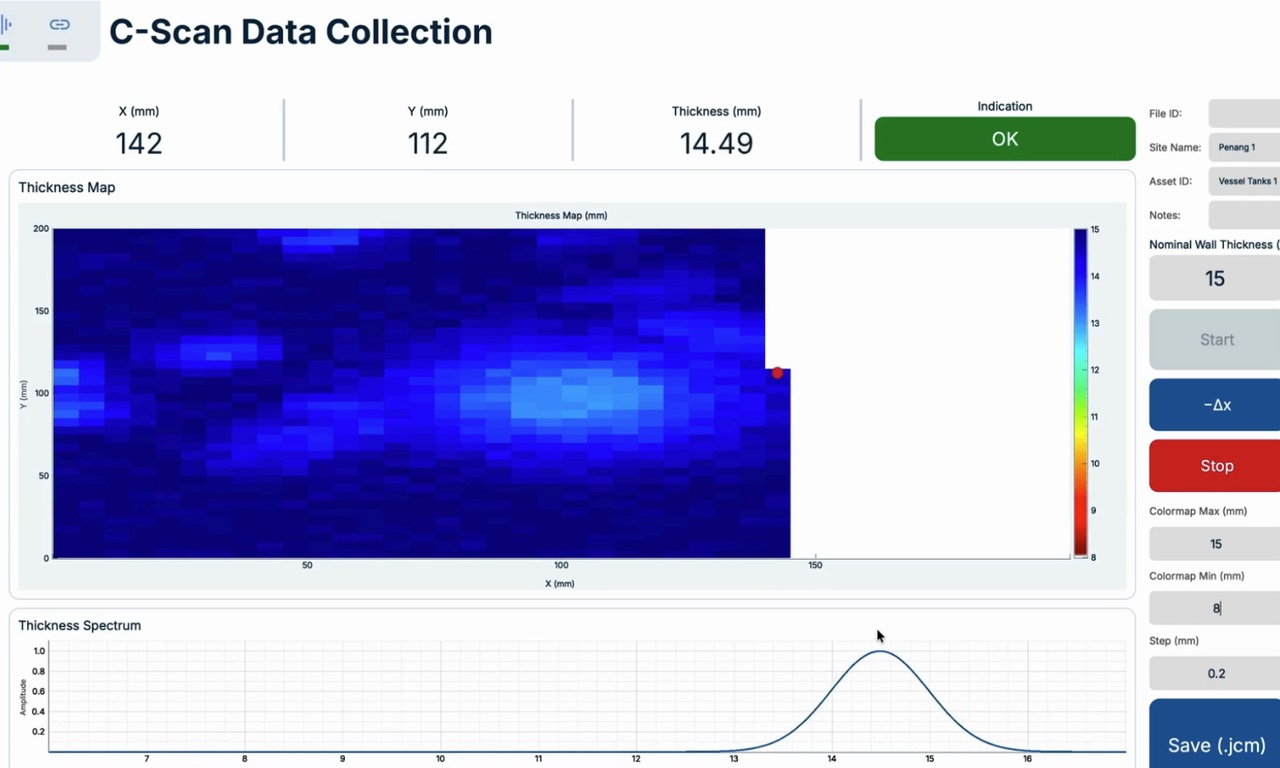Screen dimensions: 1280x768
Task: Click the 'Thickness Map' panel title
Action: [x=66, y=187]
